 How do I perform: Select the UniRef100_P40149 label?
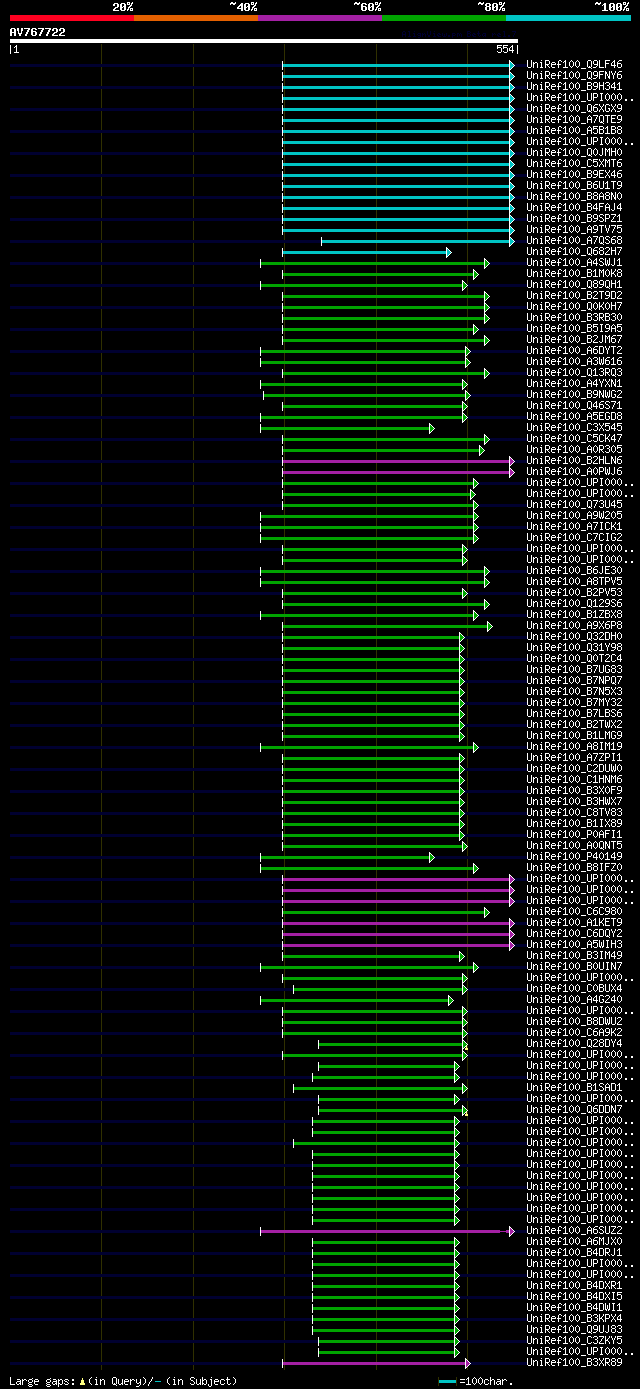(574, 857)
